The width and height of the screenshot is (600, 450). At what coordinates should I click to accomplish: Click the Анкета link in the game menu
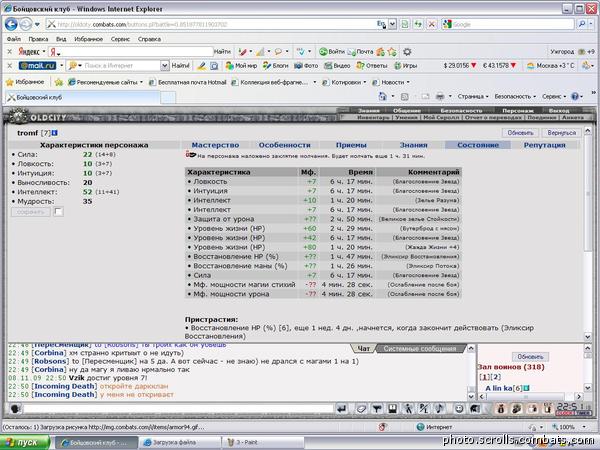coord(573,117)
